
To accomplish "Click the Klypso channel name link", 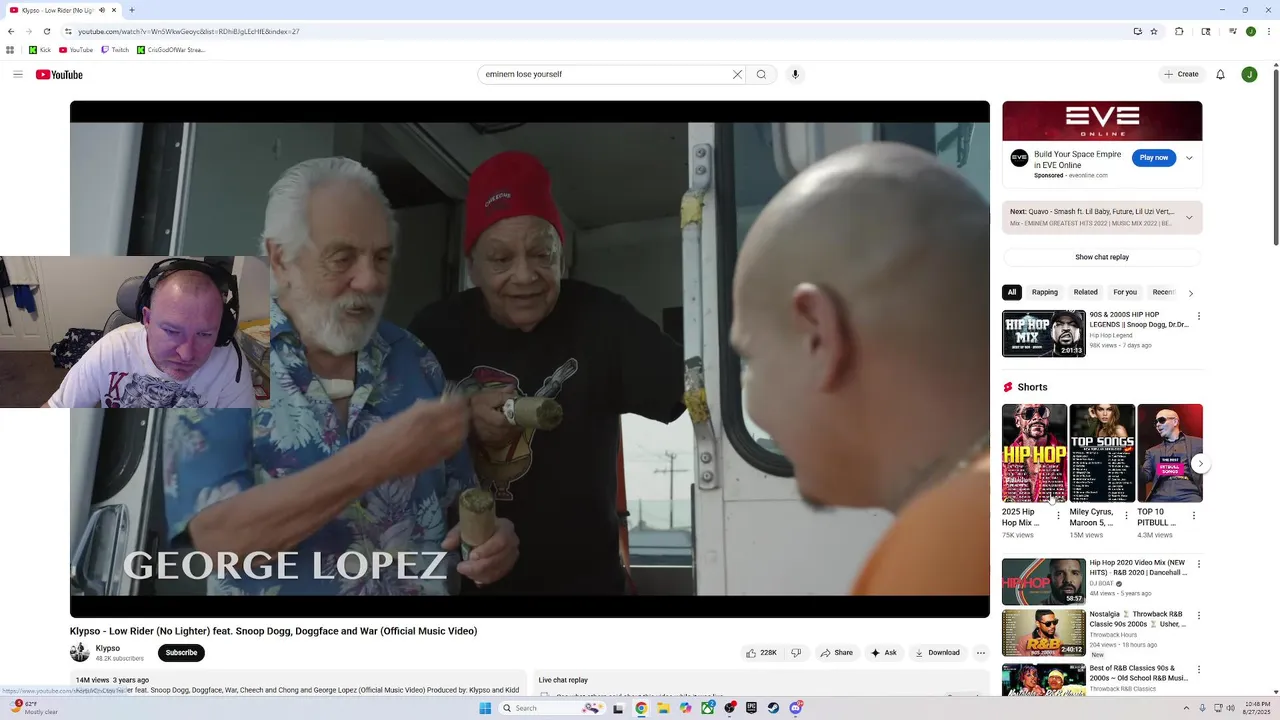I will coord(107,648).
